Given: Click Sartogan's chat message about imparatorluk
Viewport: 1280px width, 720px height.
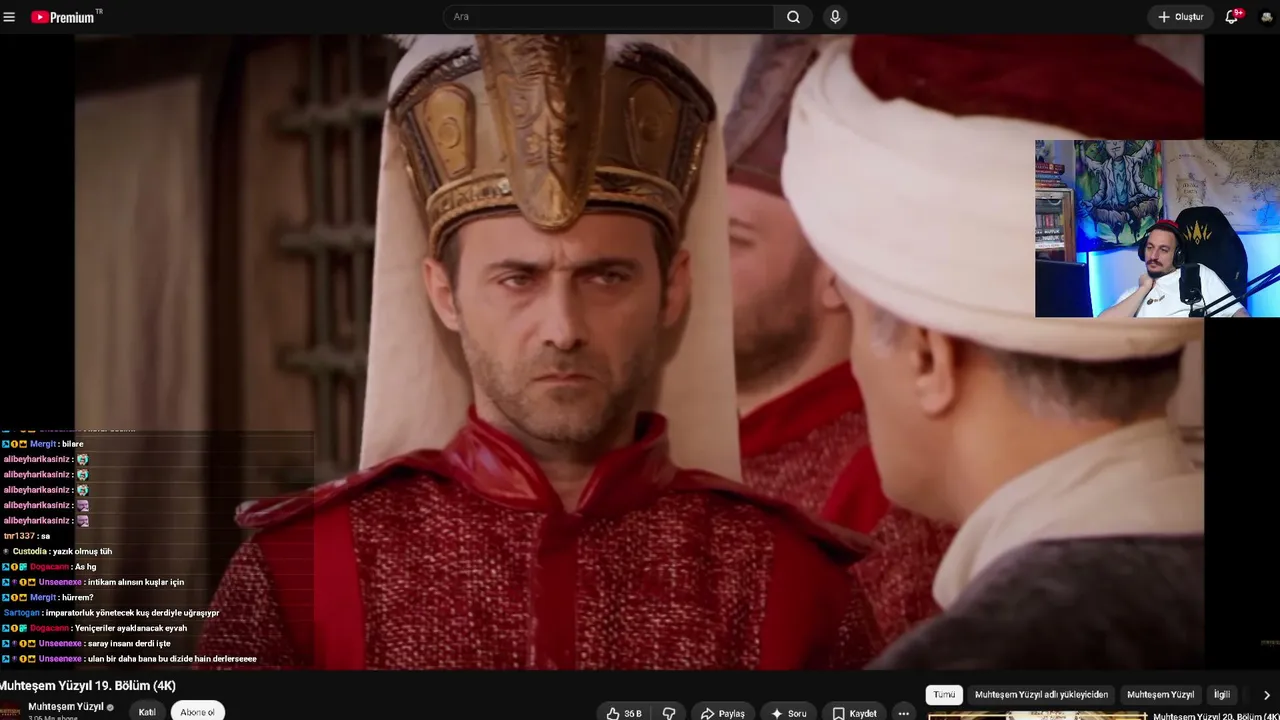Looking at the screenshot, I should click(x=132, y=613).
